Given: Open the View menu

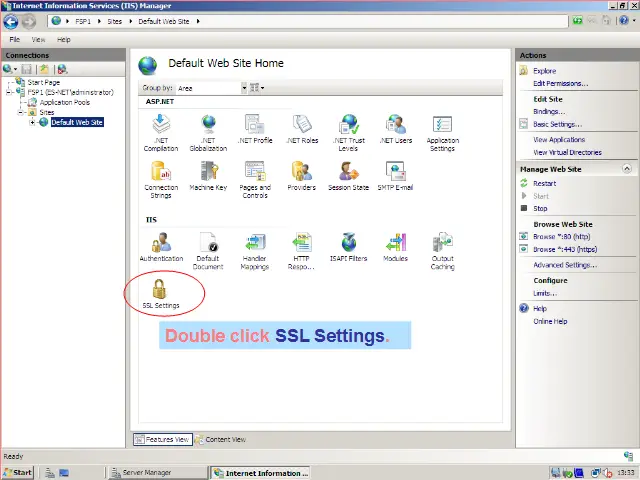Looking at the screenshot, I should [38, 40].
